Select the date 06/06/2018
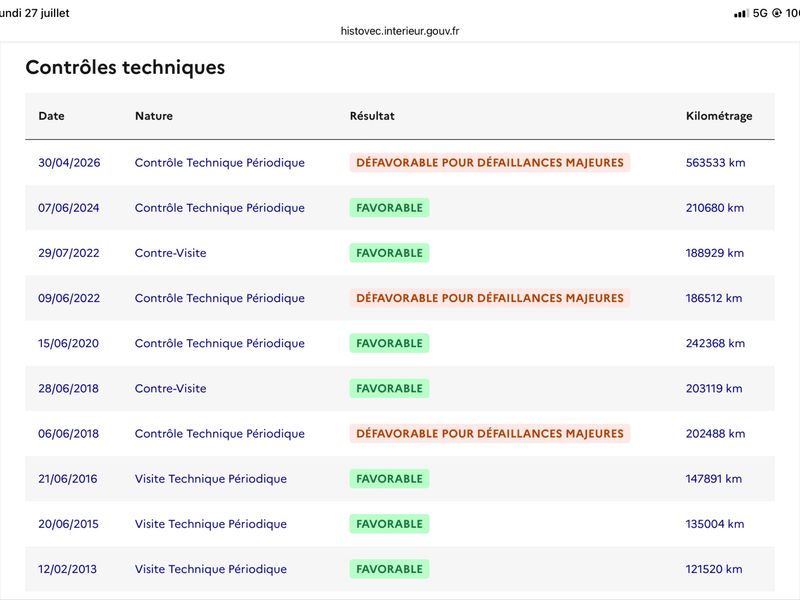The image size is (800, 600). coord(68,434)
